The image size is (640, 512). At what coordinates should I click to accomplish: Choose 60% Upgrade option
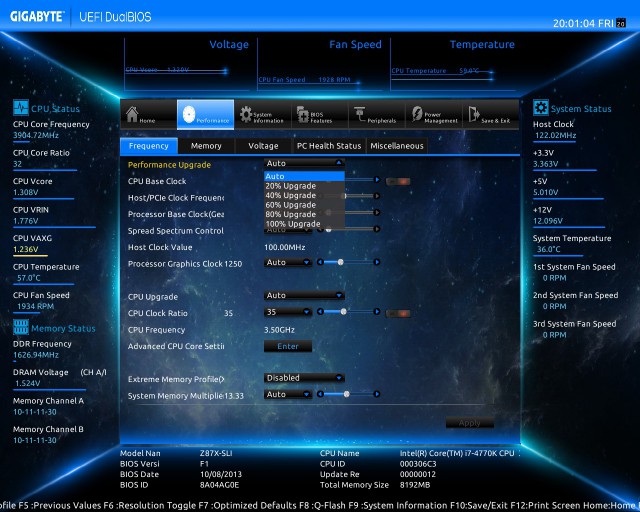pyautogui.click(x=304, y=205)
